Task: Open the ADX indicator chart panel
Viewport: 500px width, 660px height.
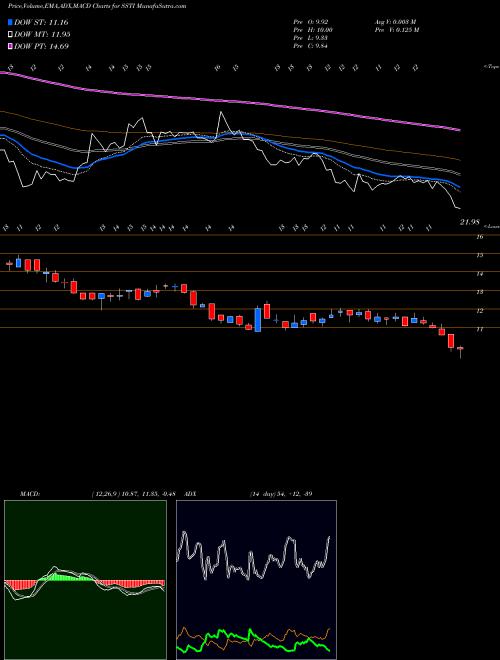Action: pos(256,580)
